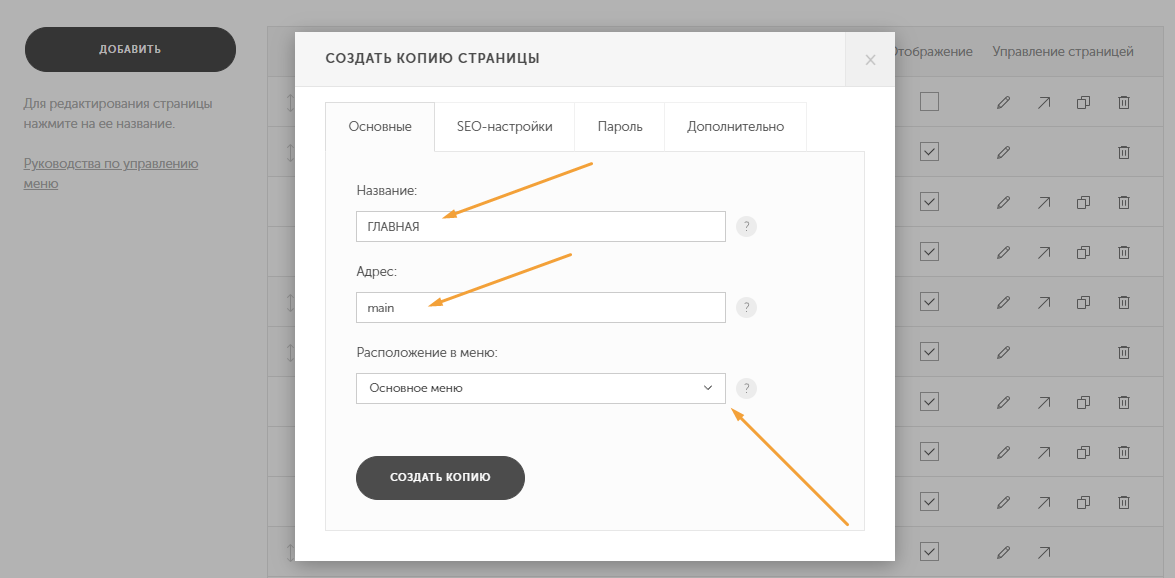This screenshot has width=1175, height=578.
Task: Click help icon next to Название field
Action: click(x=746, y=226)
